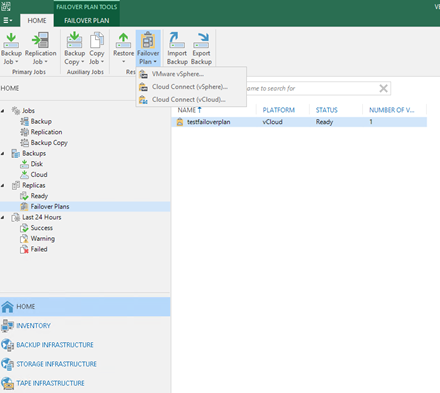Click the BACKUP INFRASTRUCTURE globe icon
Screen dimensions: 440x393
coord(7,345)
